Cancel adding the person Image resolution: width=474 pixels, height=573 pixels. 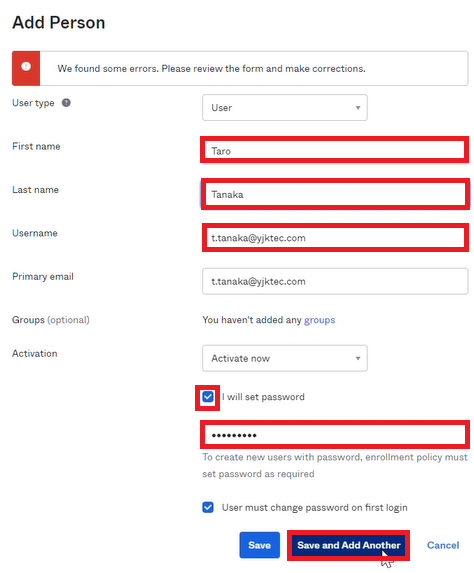[x=443, y=545]
